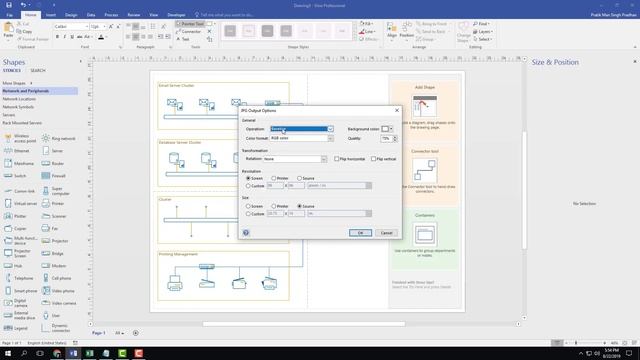Open the Color format dropdown
This screenshot has height=360, width=640.
coord(330,138)
